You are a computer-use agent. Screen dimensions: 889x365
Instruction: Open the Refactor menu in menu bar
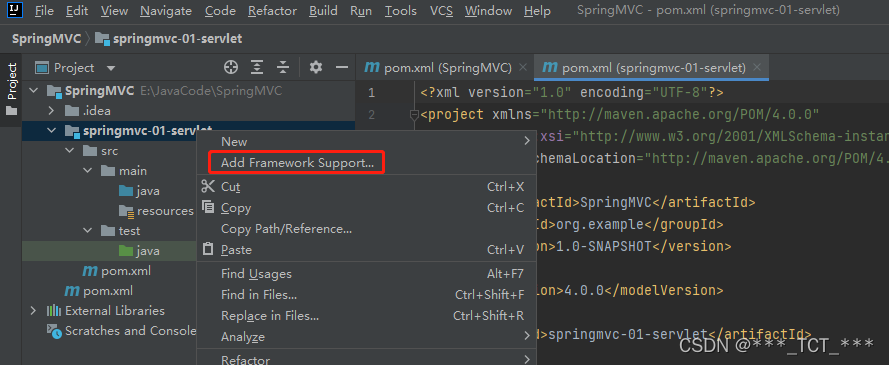tap(272, 11)
